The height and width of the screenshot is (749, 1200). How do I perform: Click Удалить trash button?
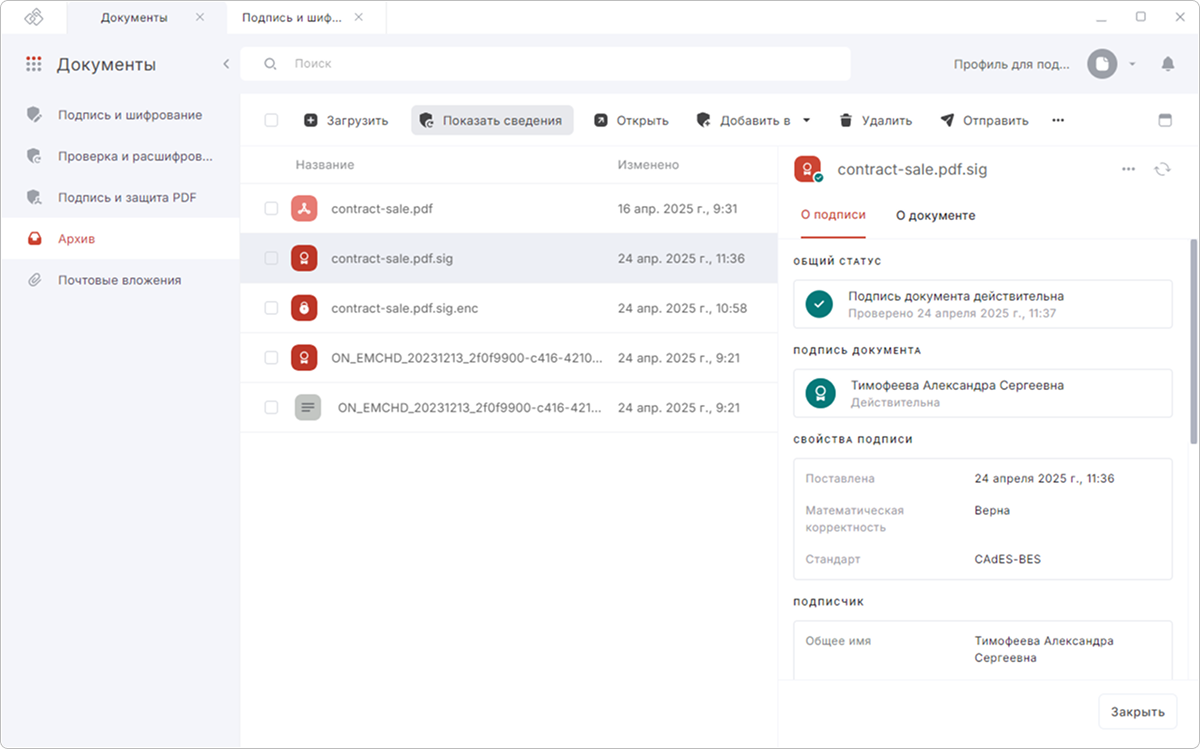point(876,120)
